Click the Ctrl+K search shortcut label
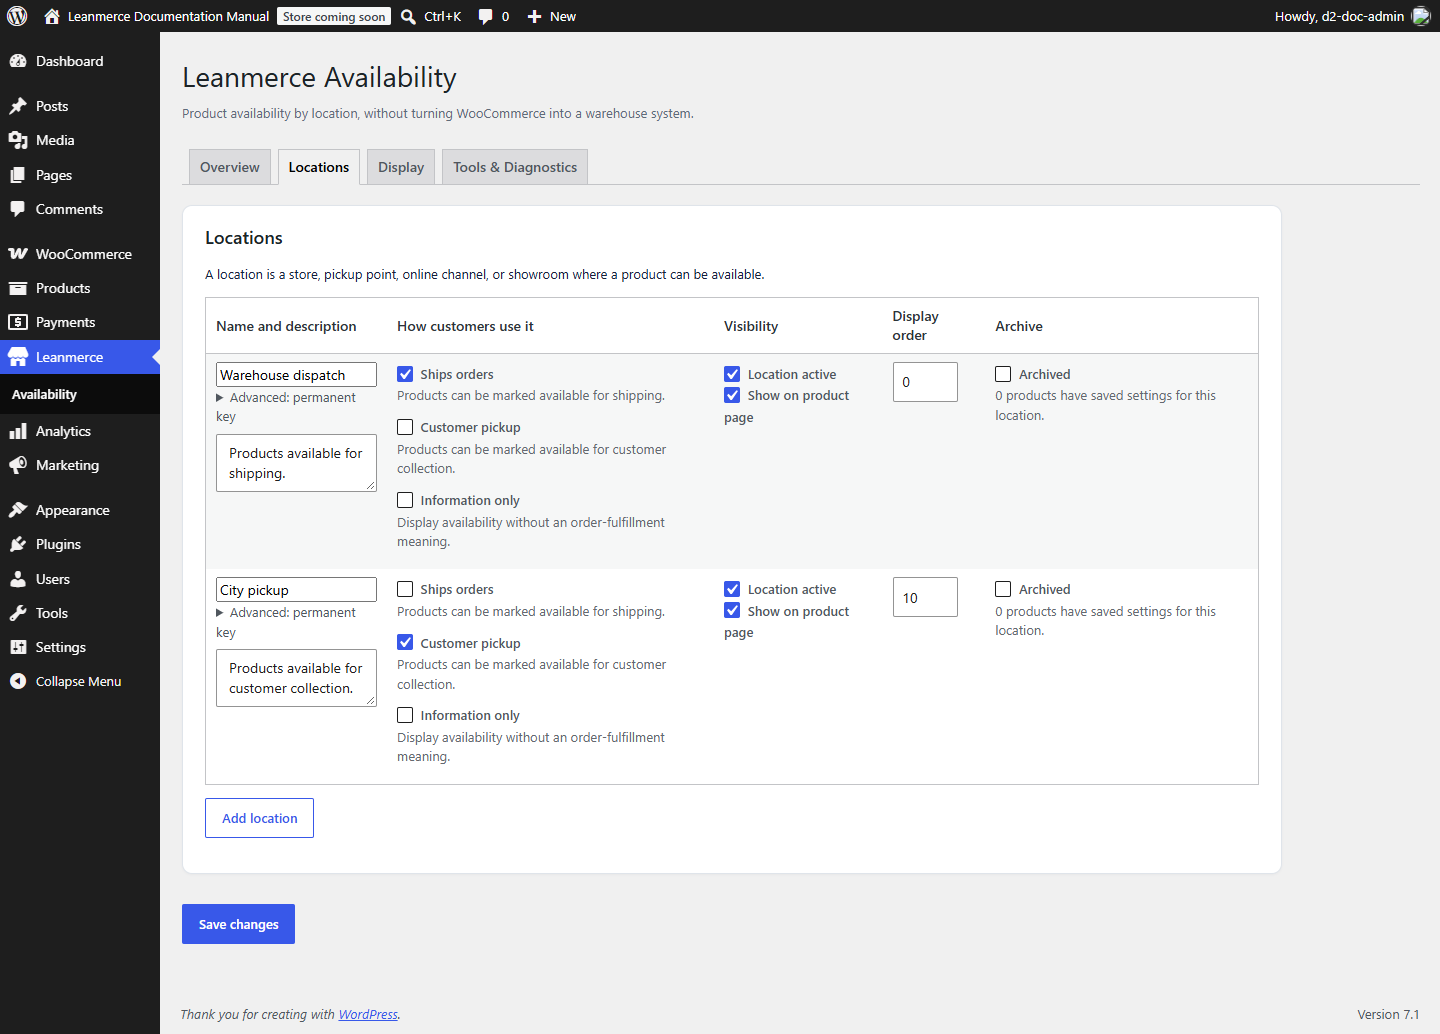The image size is (1440, 1034). click(442, 16)
